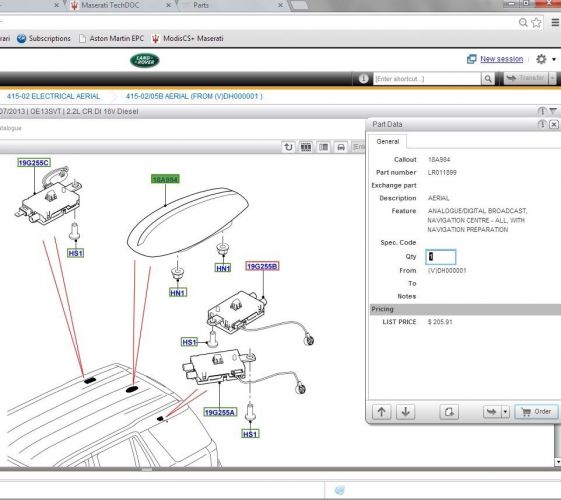
Task: Click the New session link
Action: (502, 59)
